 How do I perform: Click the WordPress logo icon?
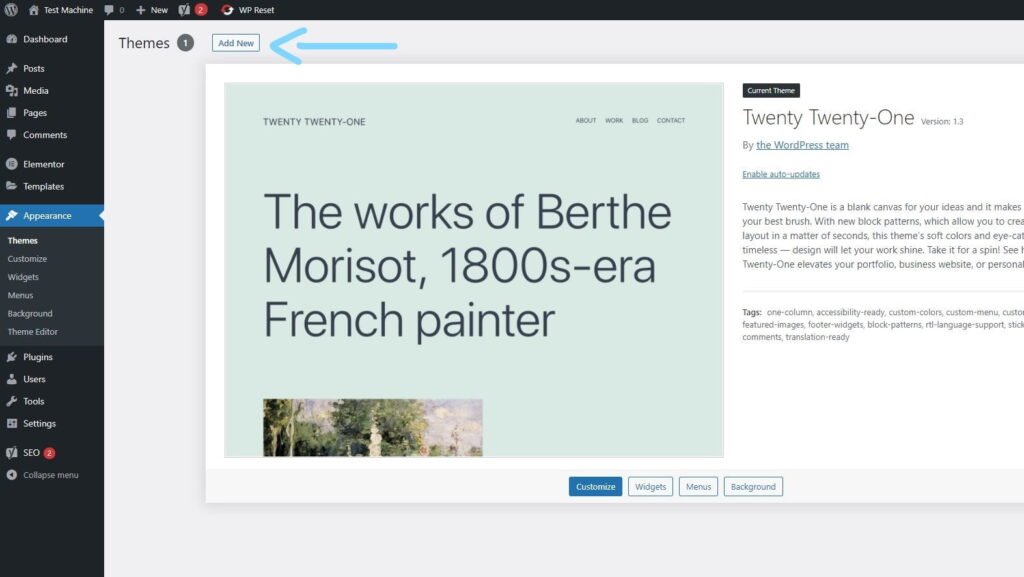(x=11, y=10)
